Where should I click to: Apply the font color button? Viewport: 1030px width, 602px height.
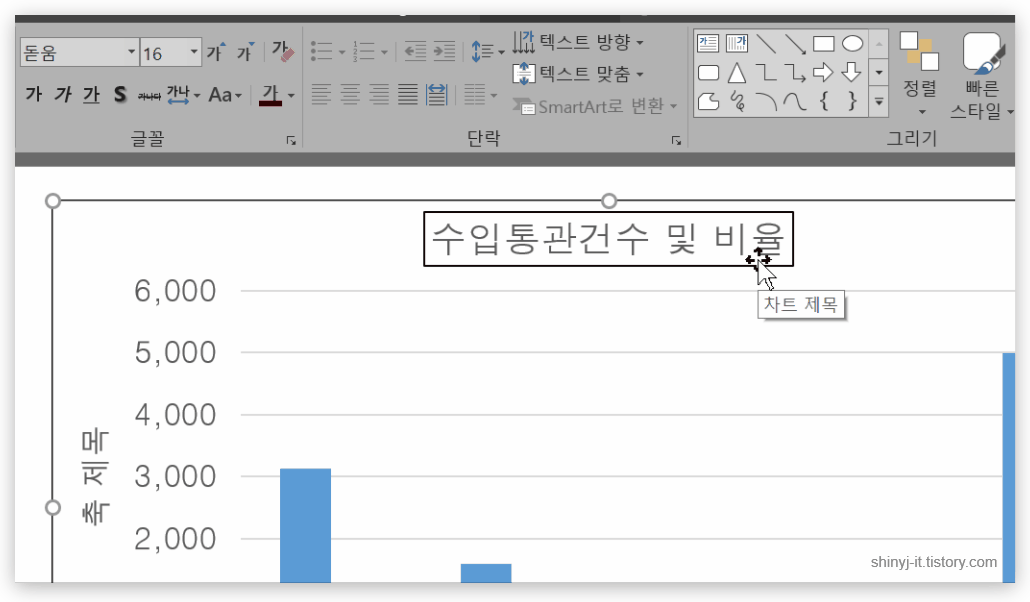271,96
